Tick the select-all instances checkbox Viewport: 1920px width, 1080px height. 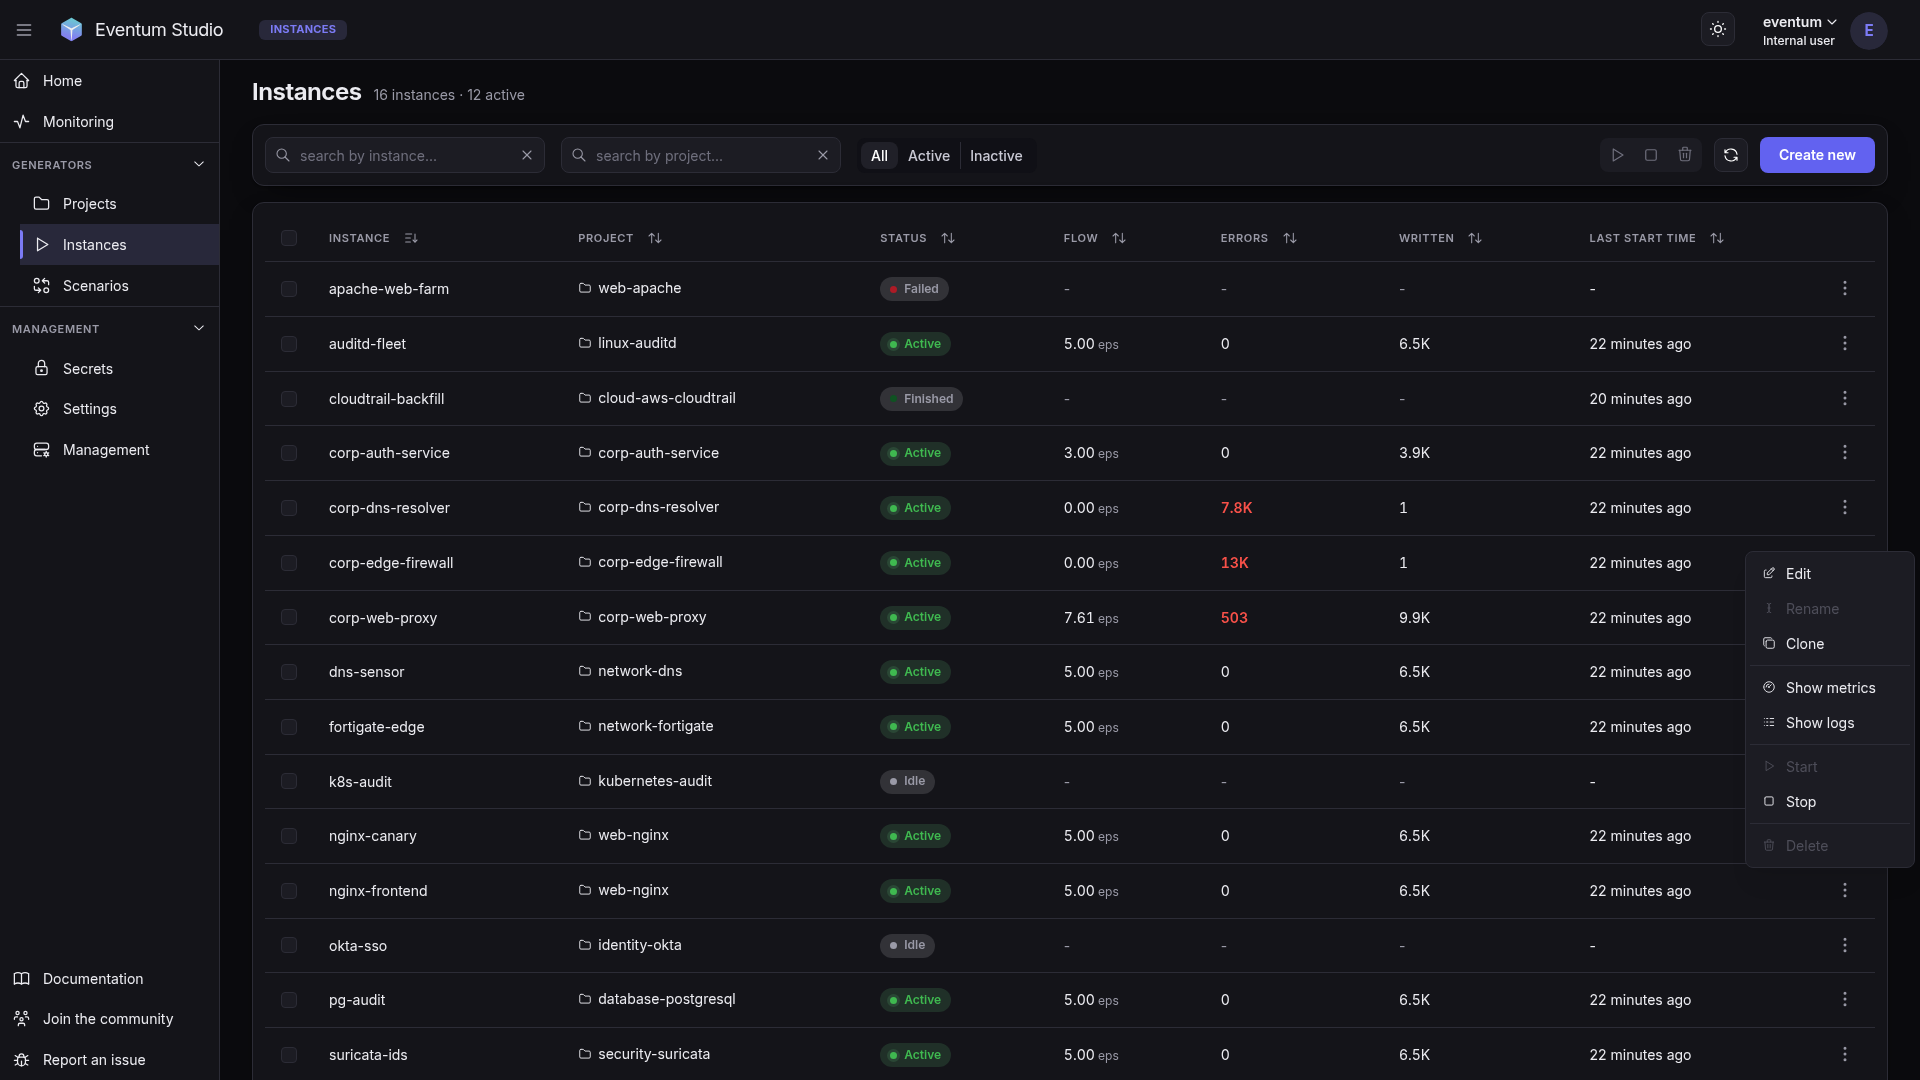289,238
